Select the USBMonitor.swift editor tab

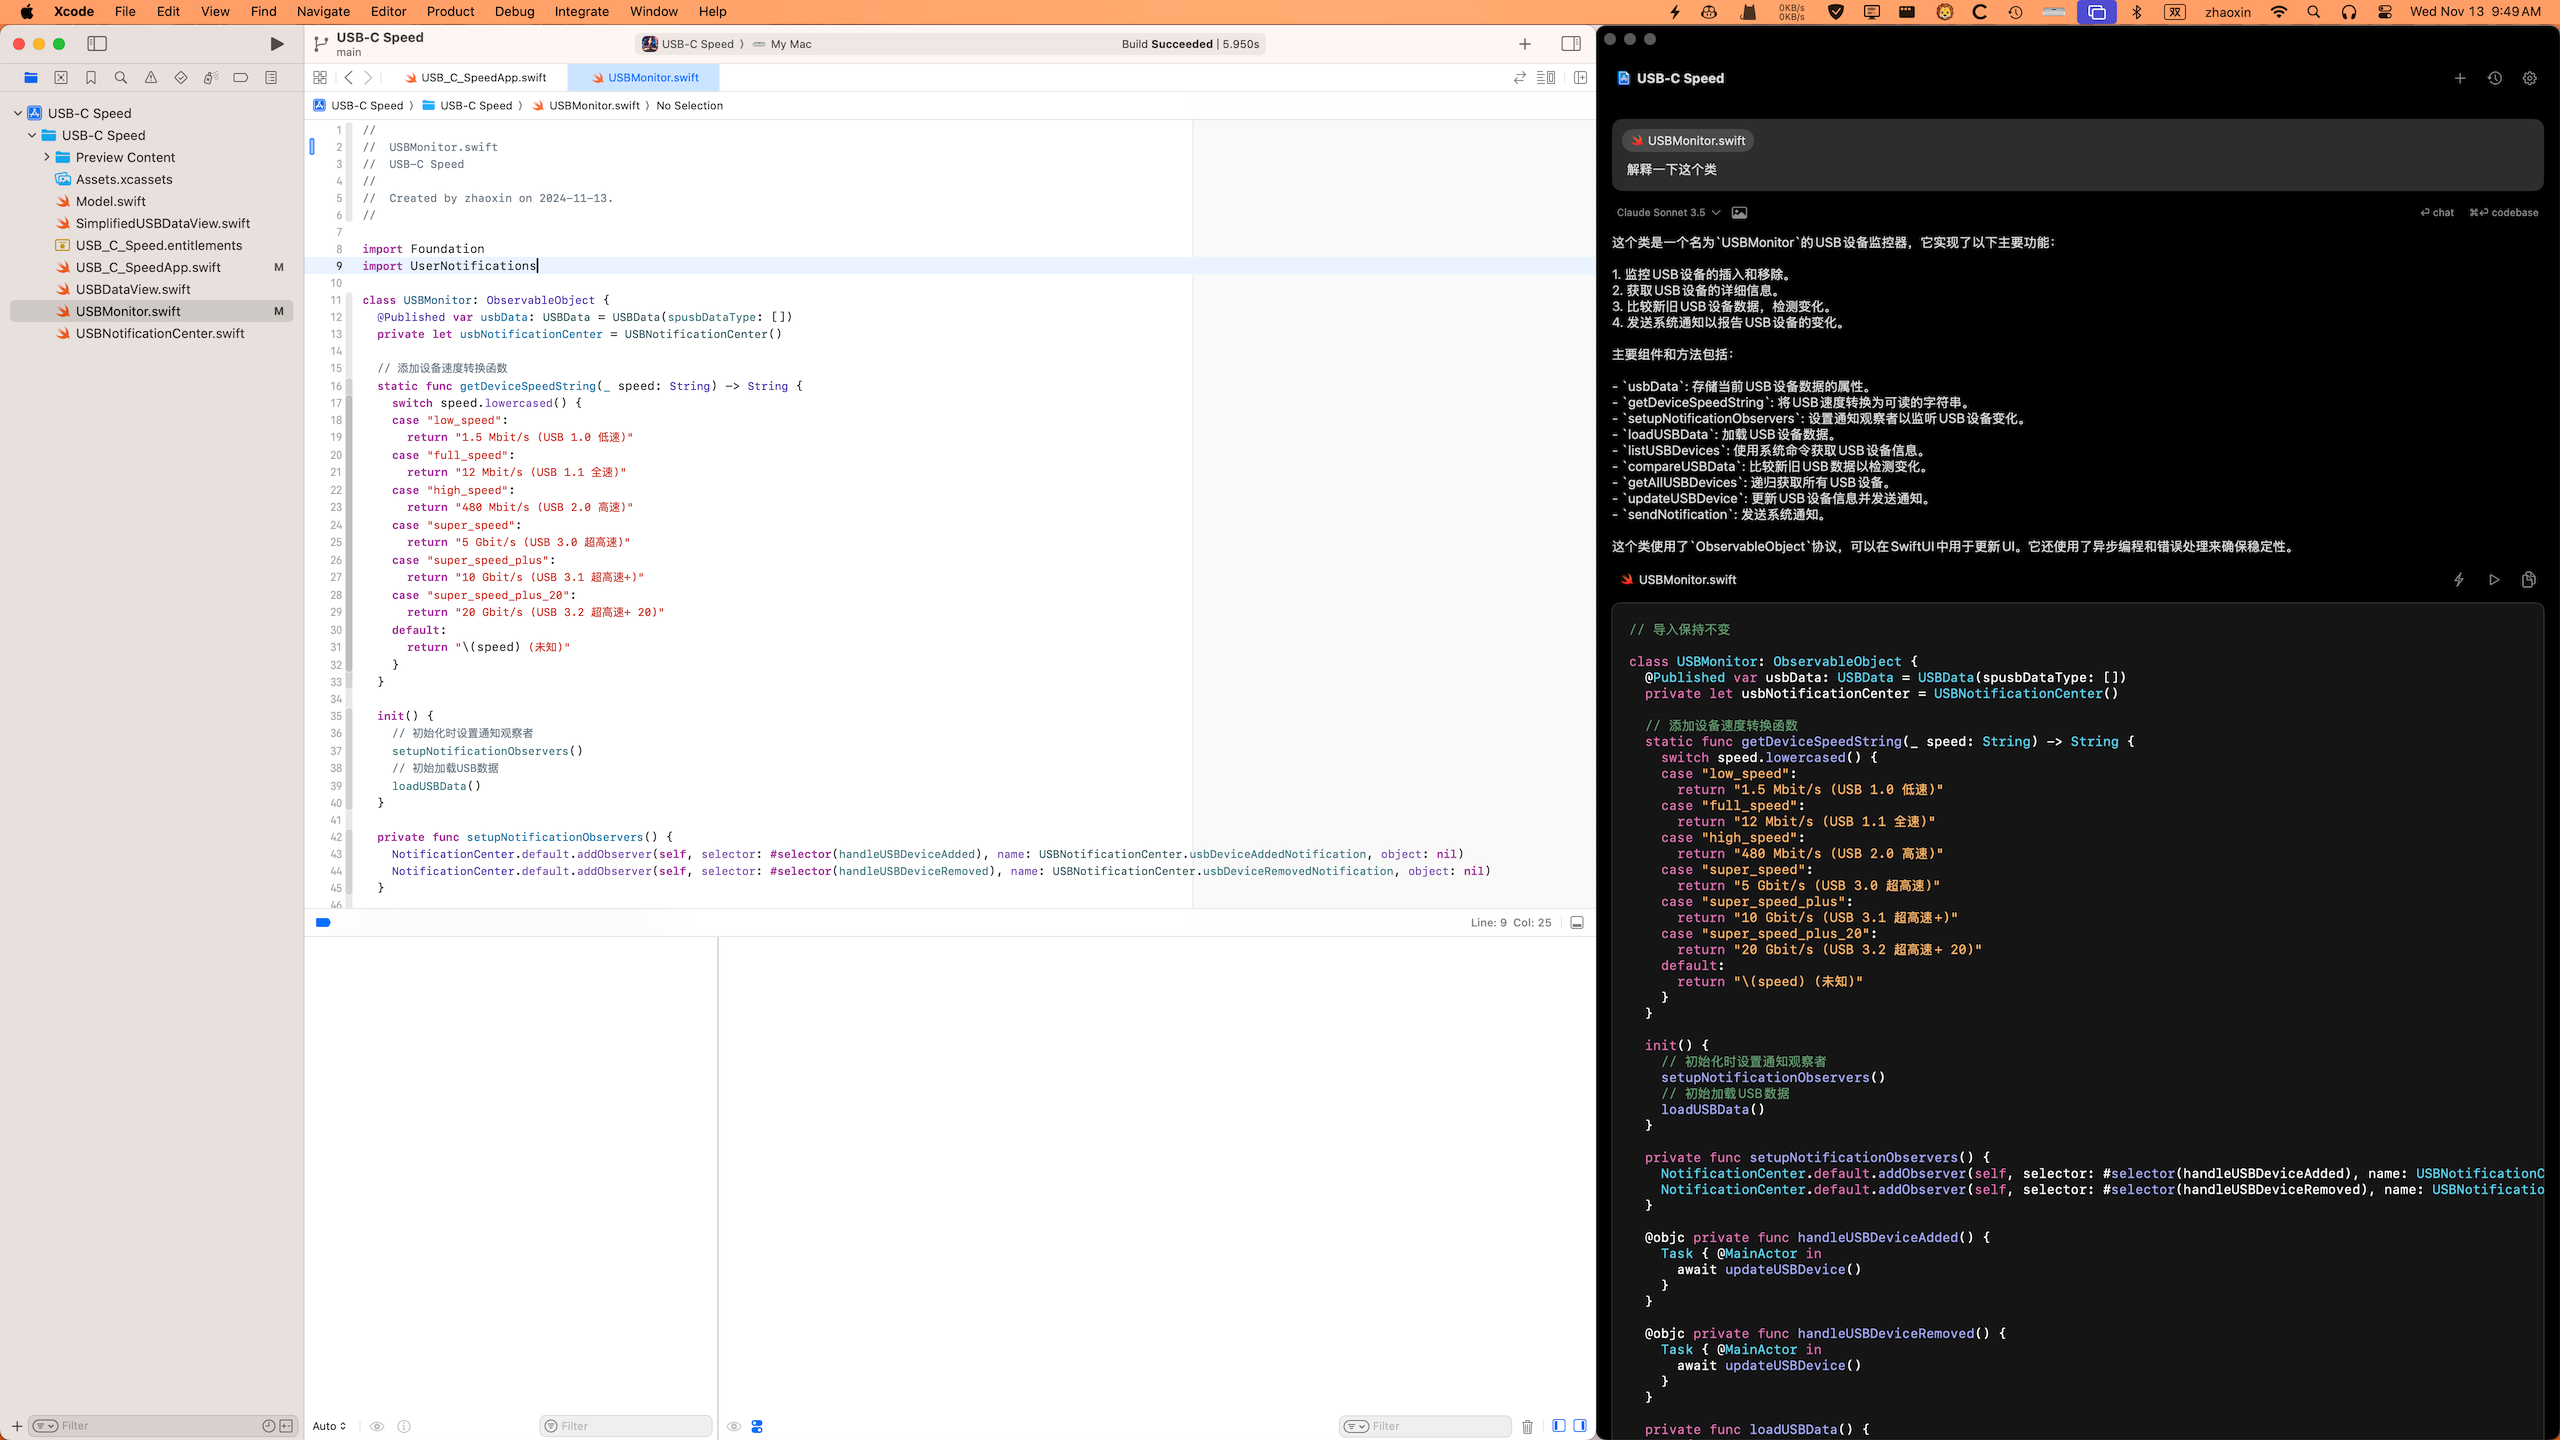click(x=644, y=77)
